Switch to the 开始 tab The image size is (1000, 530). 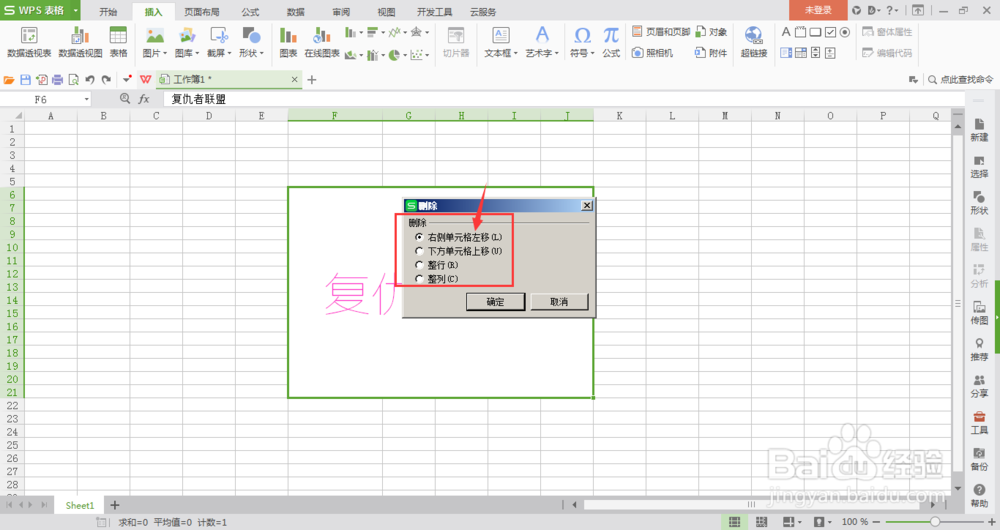click(108, 11)
